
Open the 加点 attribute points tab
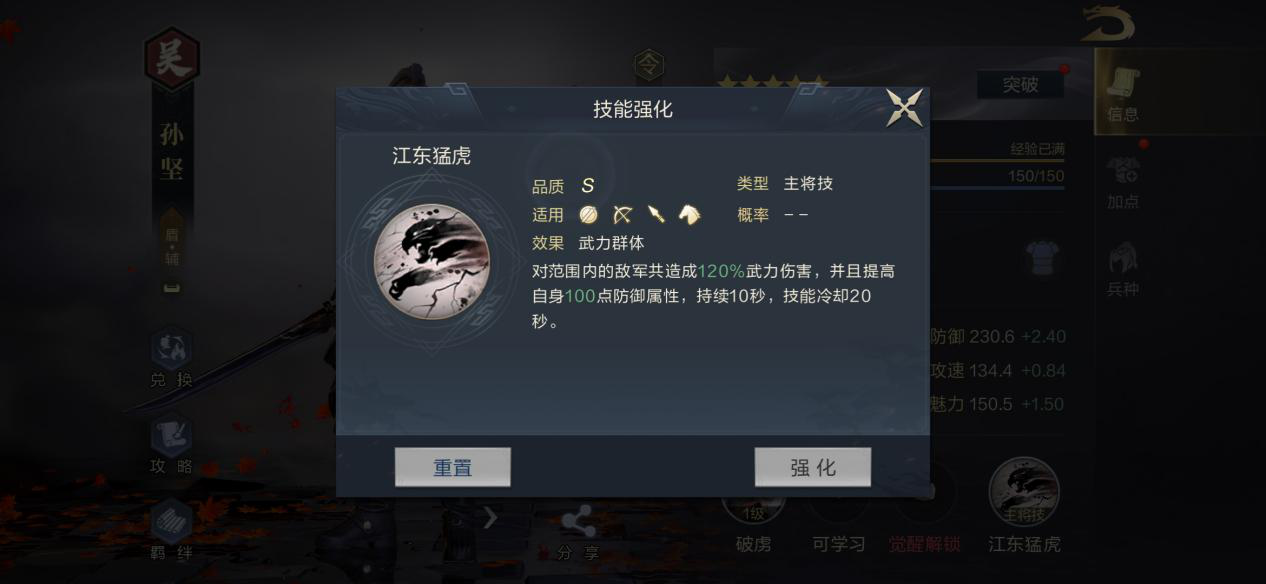1123,184
